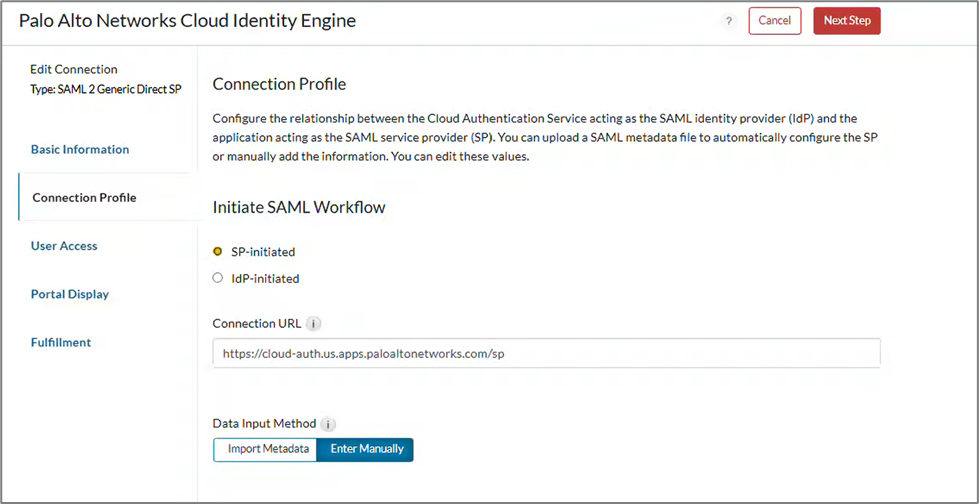This screenshot has height=504, width=979.
Task: Select the SP-initiated radio button
Action: (218, 252)
